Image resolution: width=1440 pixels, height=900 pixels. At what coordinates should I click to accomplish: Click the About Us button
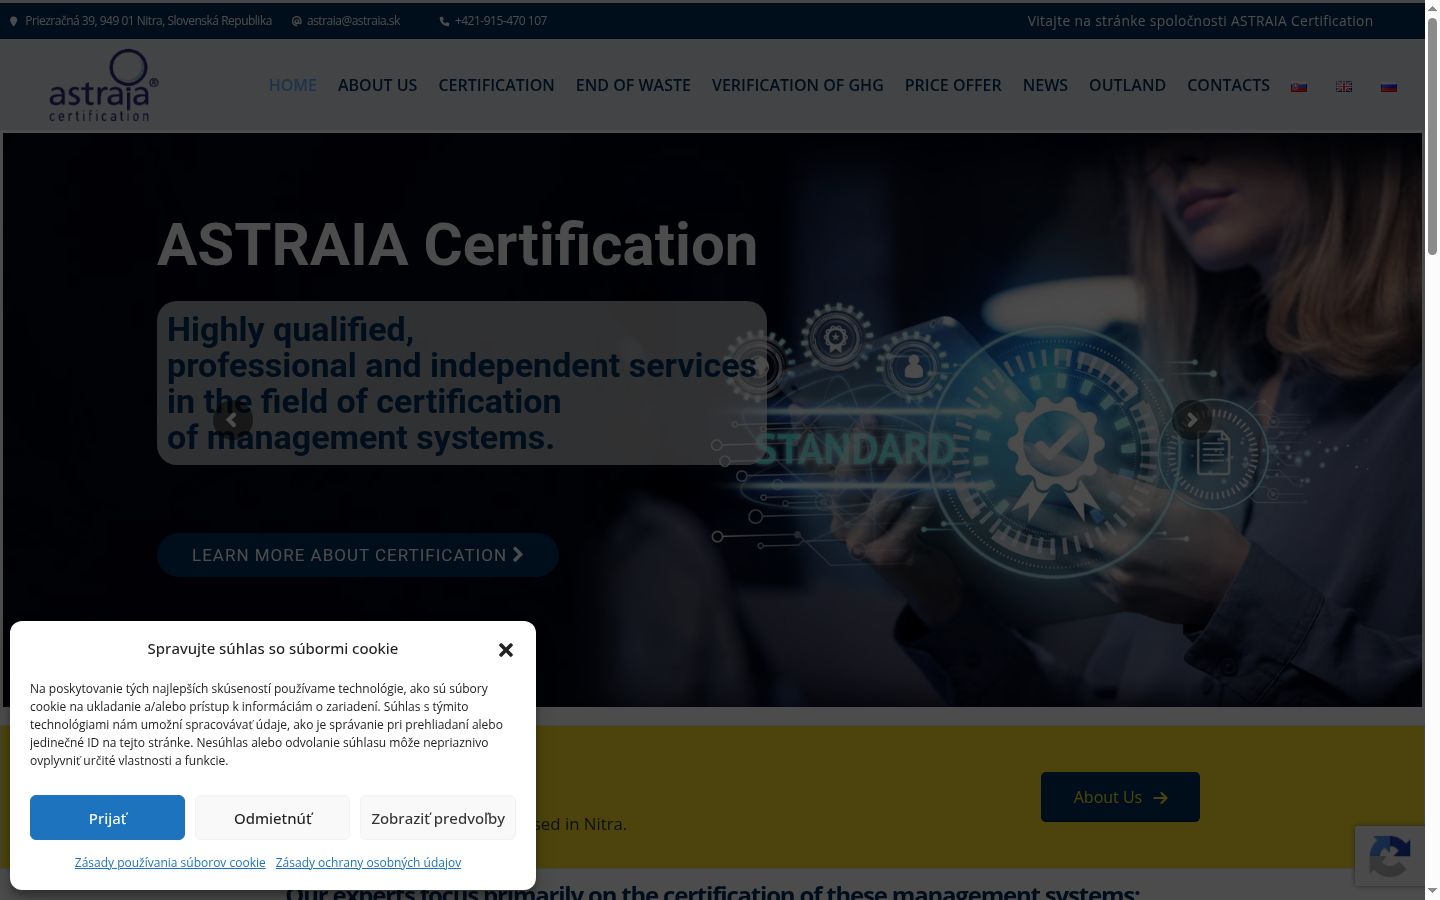(x=1120, y=797)
